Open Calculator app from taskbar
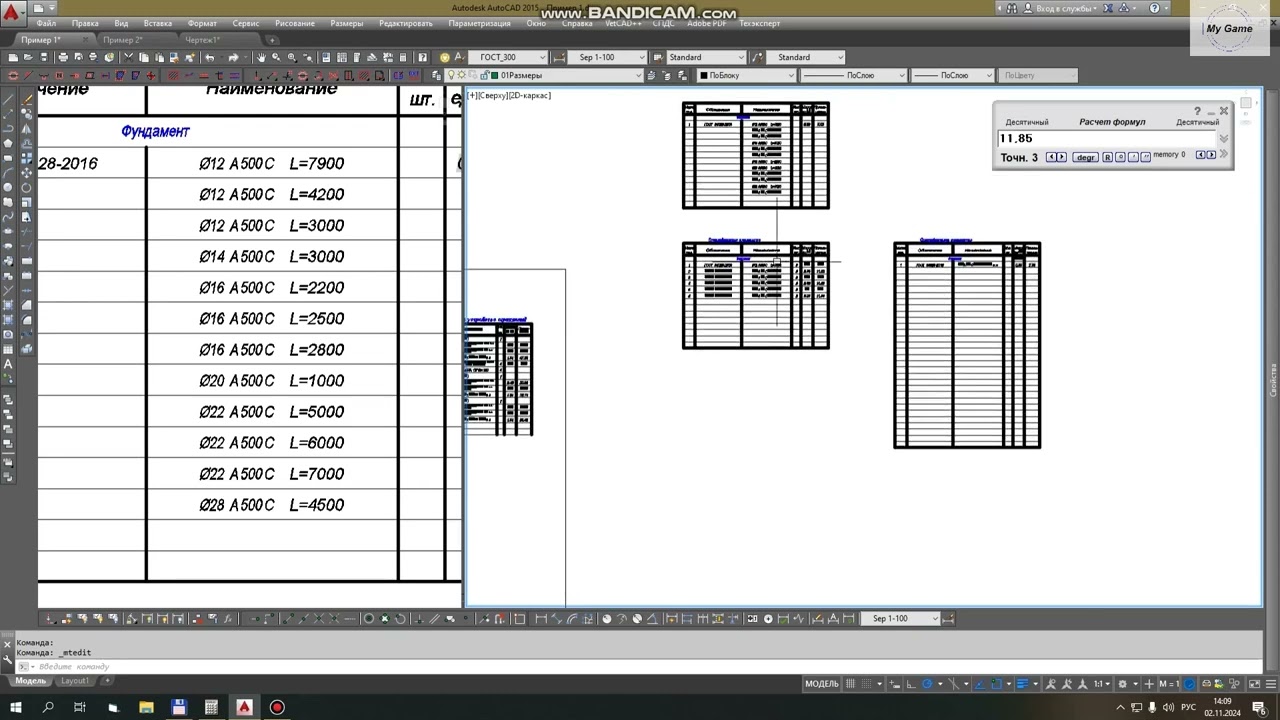The height and width of the screenshot is (720, 1280). (211, 707)
